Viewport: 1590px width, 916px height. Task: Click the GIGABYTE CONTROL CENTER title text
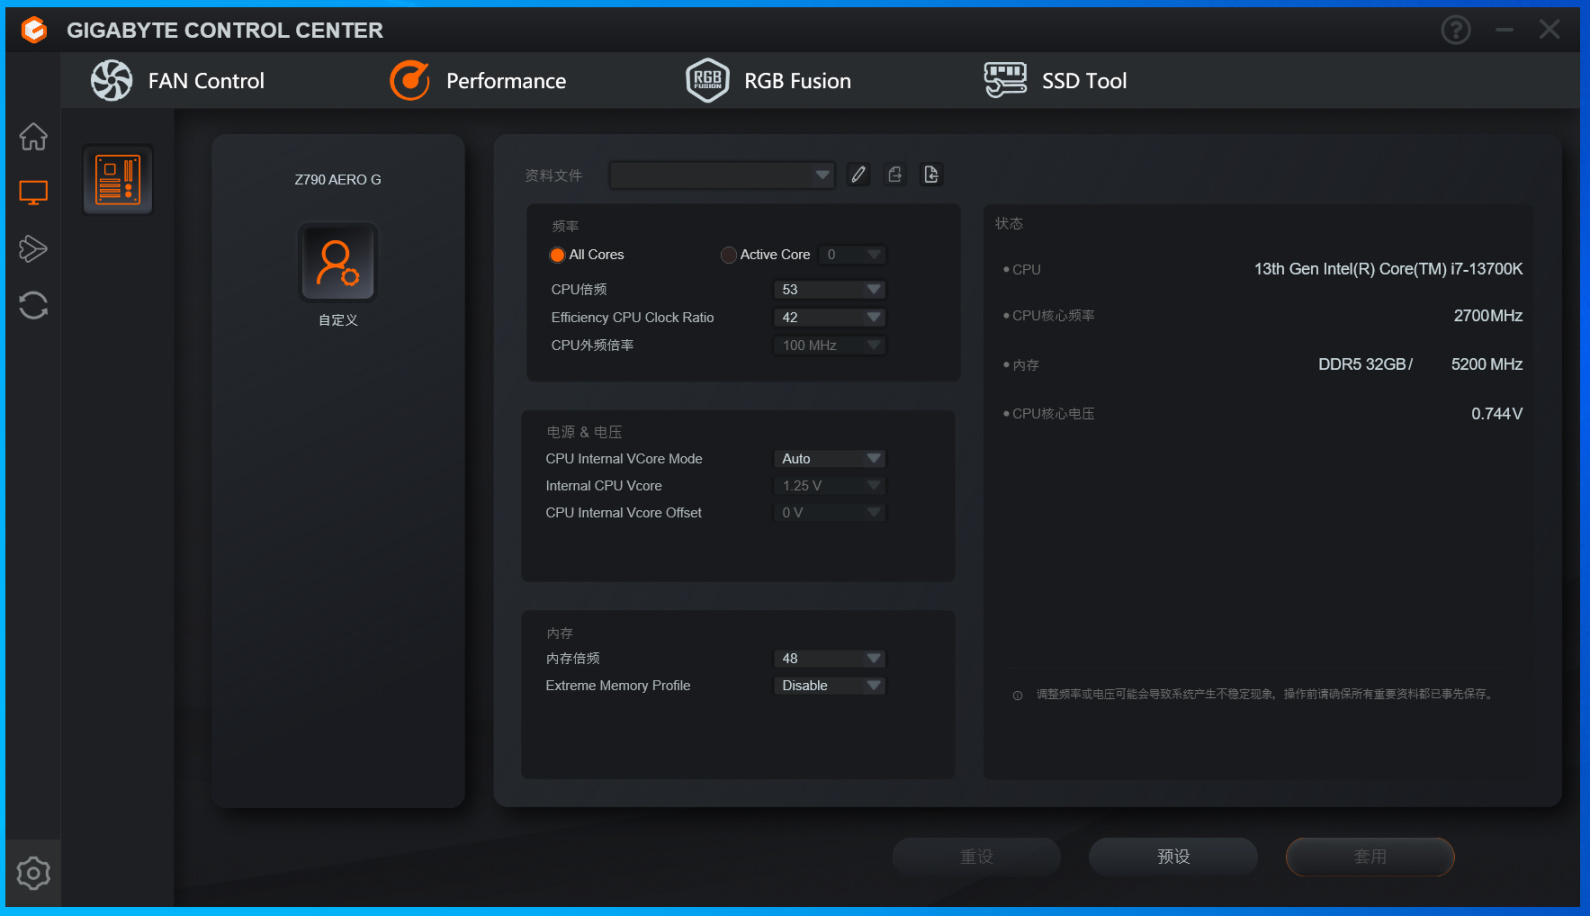[225, 30]
